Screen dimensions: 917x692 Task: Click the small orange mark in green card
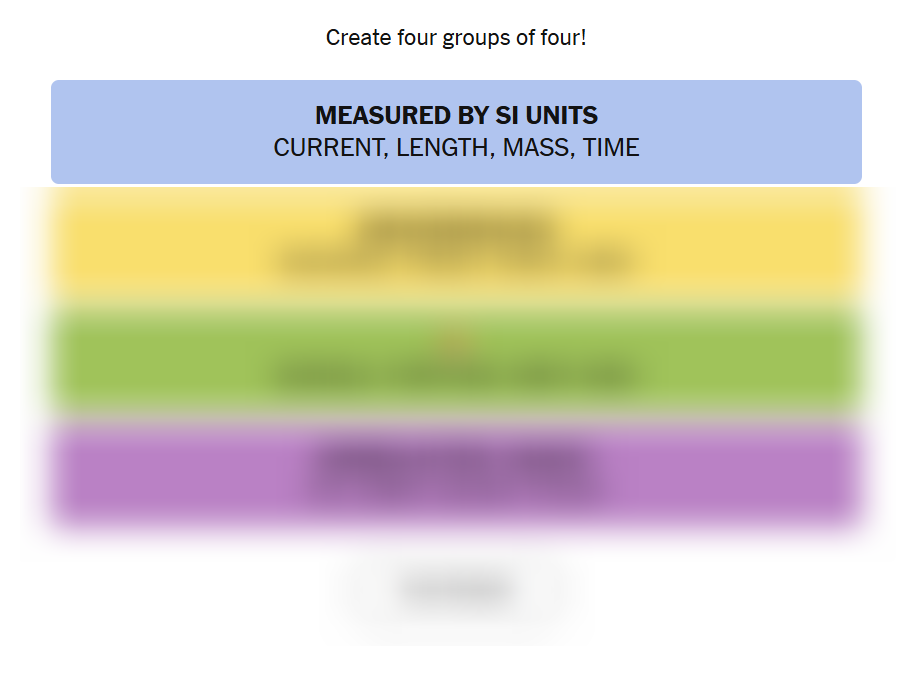[x=456, y=344]
